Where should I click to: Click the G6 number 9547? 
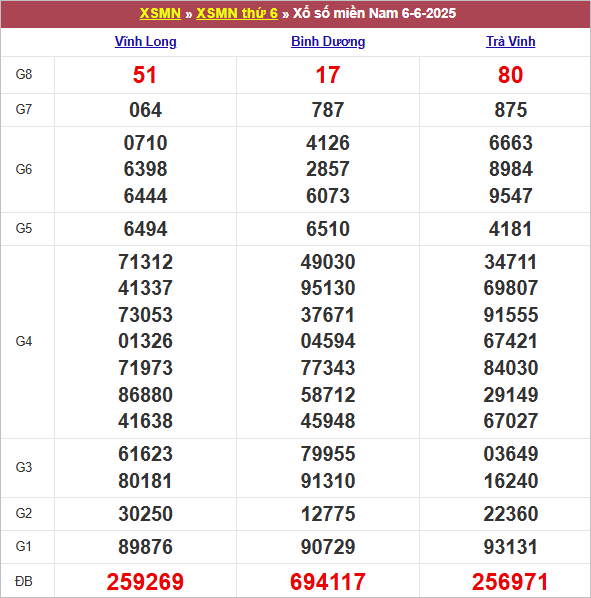[511, 196]
